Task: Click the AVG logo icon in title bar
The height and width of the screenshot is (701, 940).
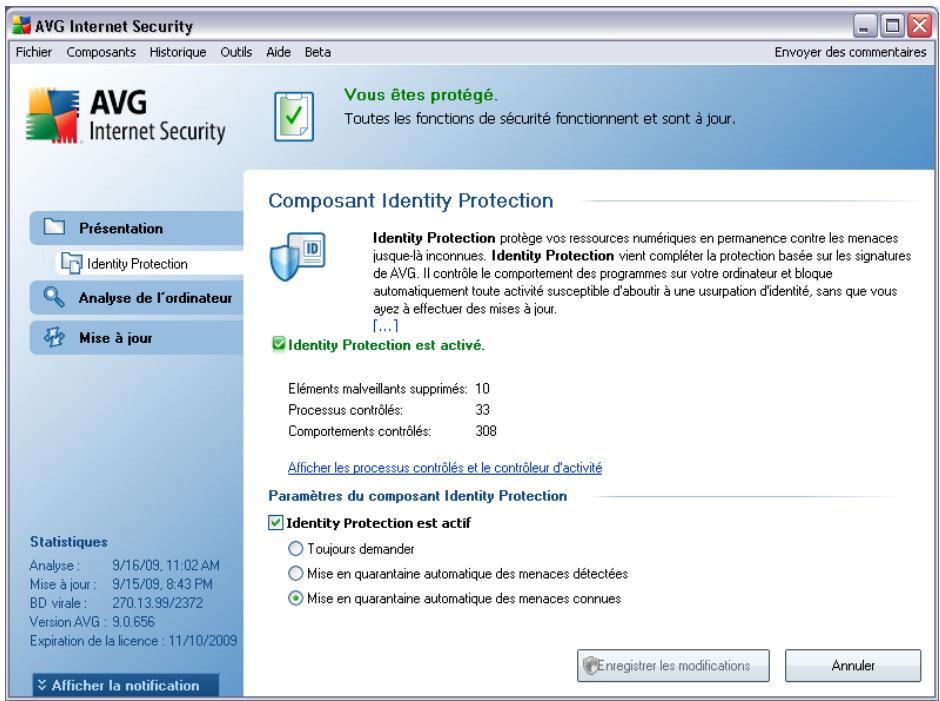Action: [22, 26]
